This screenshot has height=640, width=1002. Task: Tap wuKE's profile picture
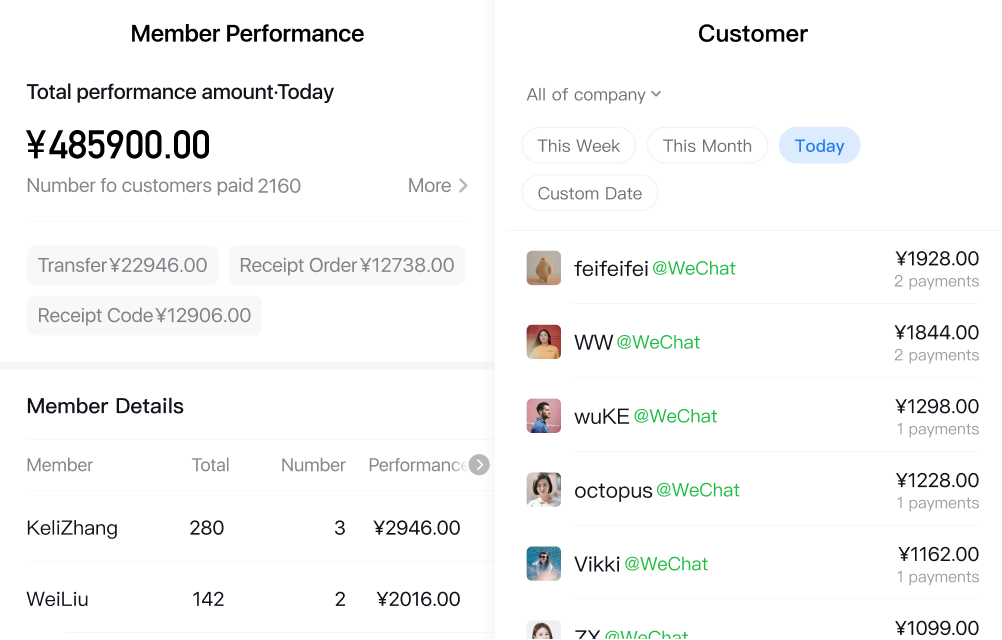pos(544,416)
